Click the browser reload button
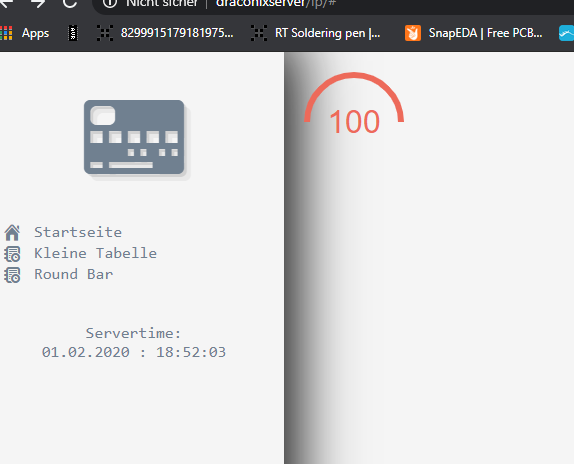Screen dimensions: 574x464 (70, 3)
